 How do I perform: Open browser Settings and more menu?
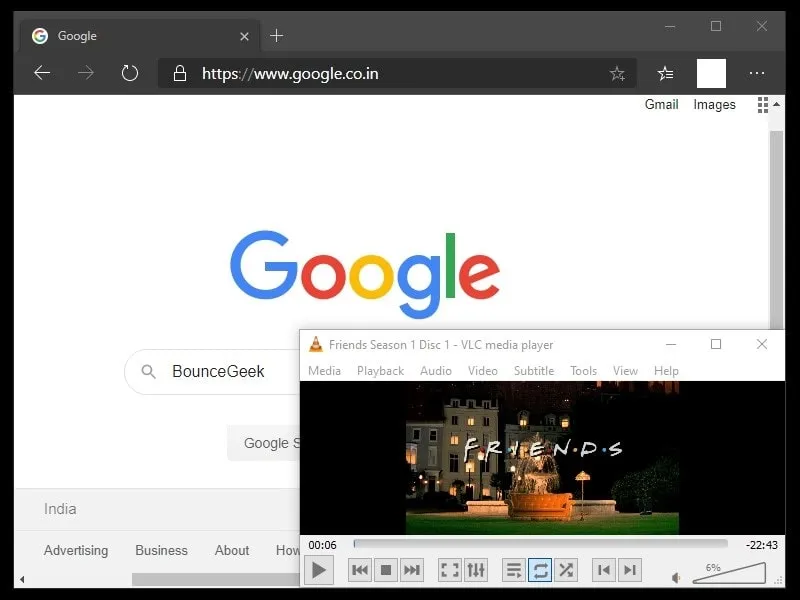[757, 73]
